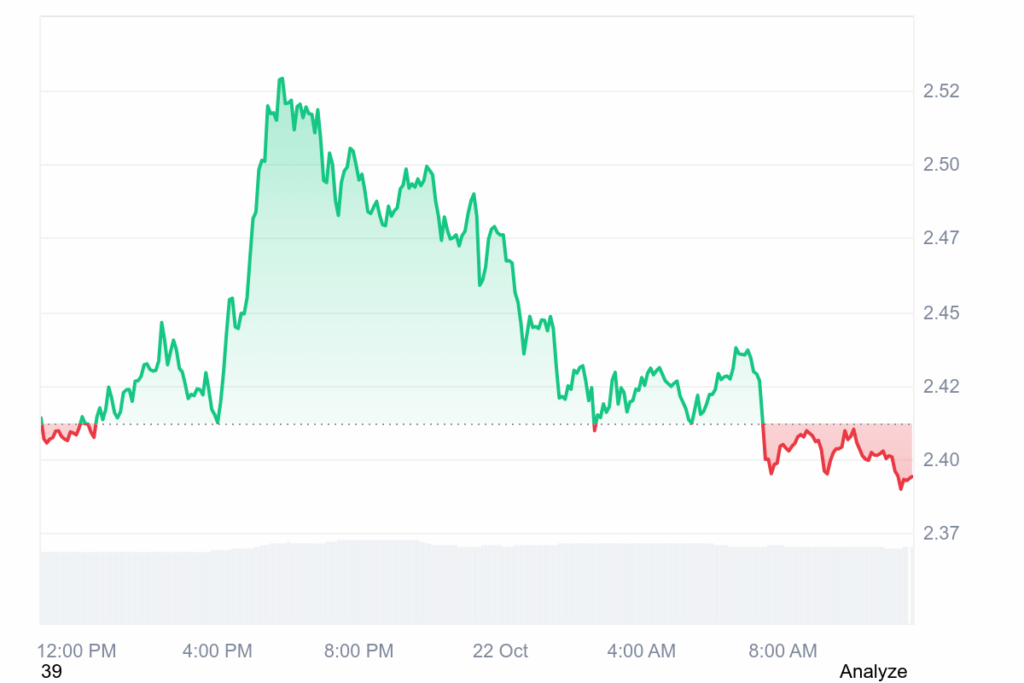Click the dotted baseline reference line
The width and height of the screenshot is (1024, 683).
[400, 424]
